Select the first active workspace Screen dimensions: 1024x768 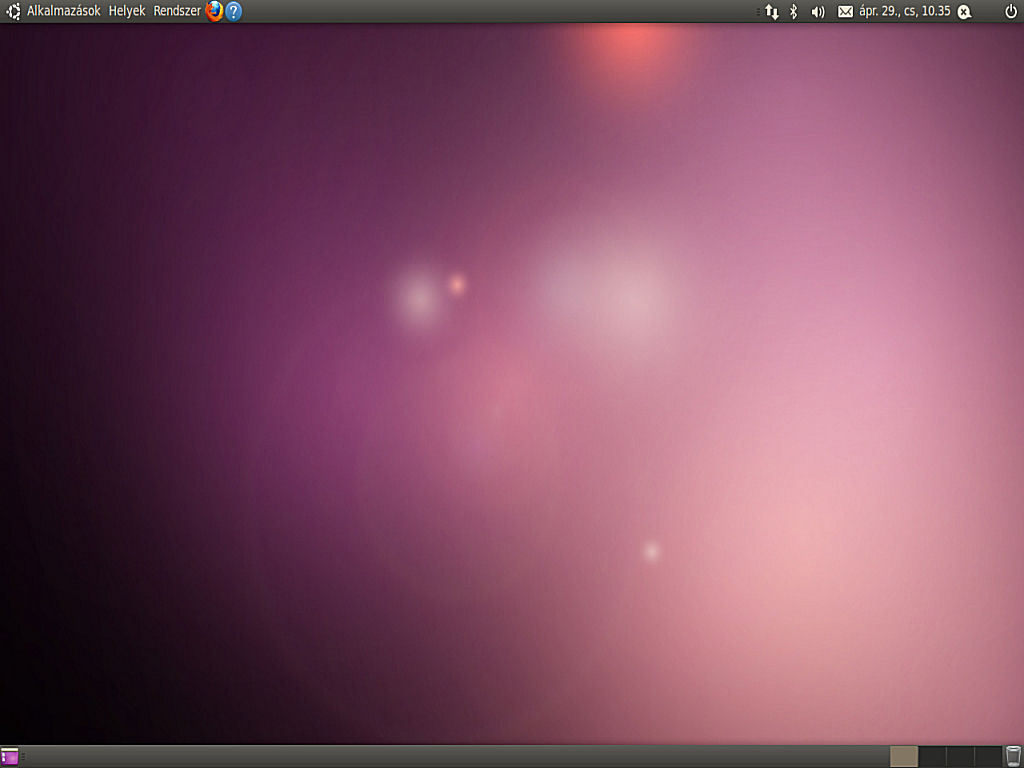pos(903,756)
